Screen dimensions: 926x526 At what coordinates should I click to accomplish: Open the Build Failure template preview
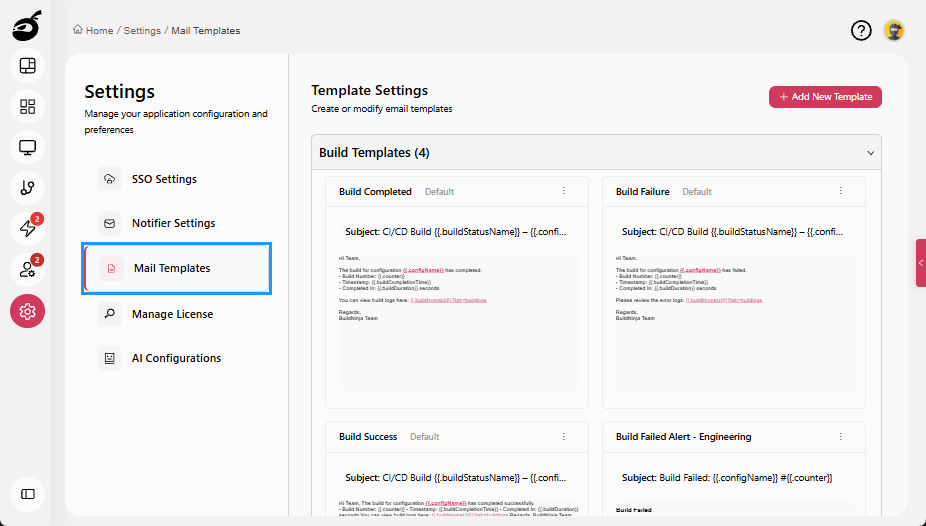coord(734,322)
